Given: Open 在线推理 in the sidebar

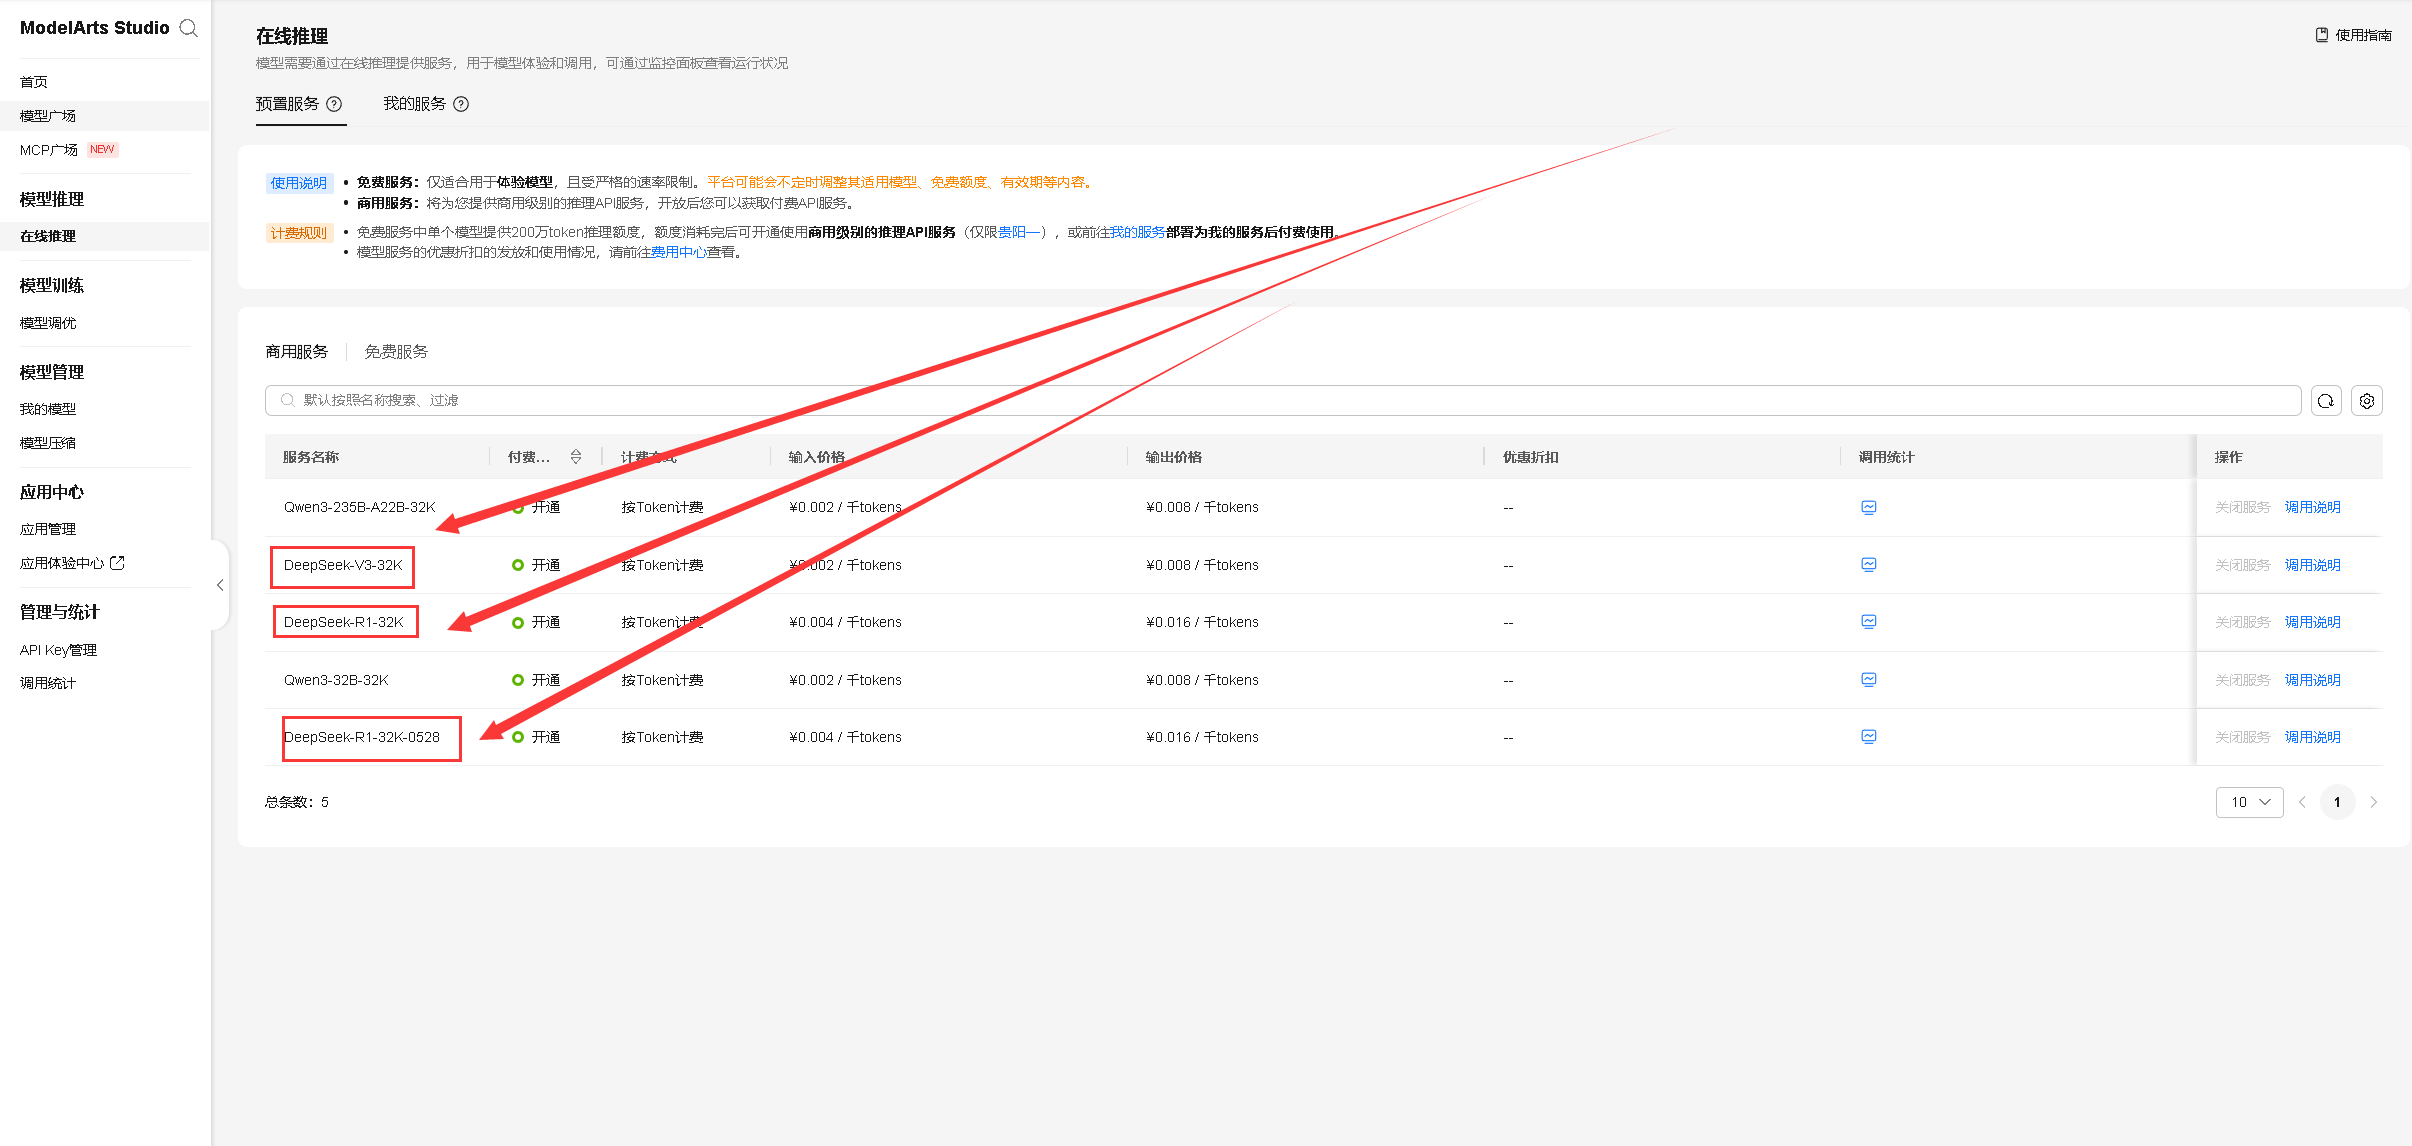Looking at the screenshot, I should click(48, 236).
